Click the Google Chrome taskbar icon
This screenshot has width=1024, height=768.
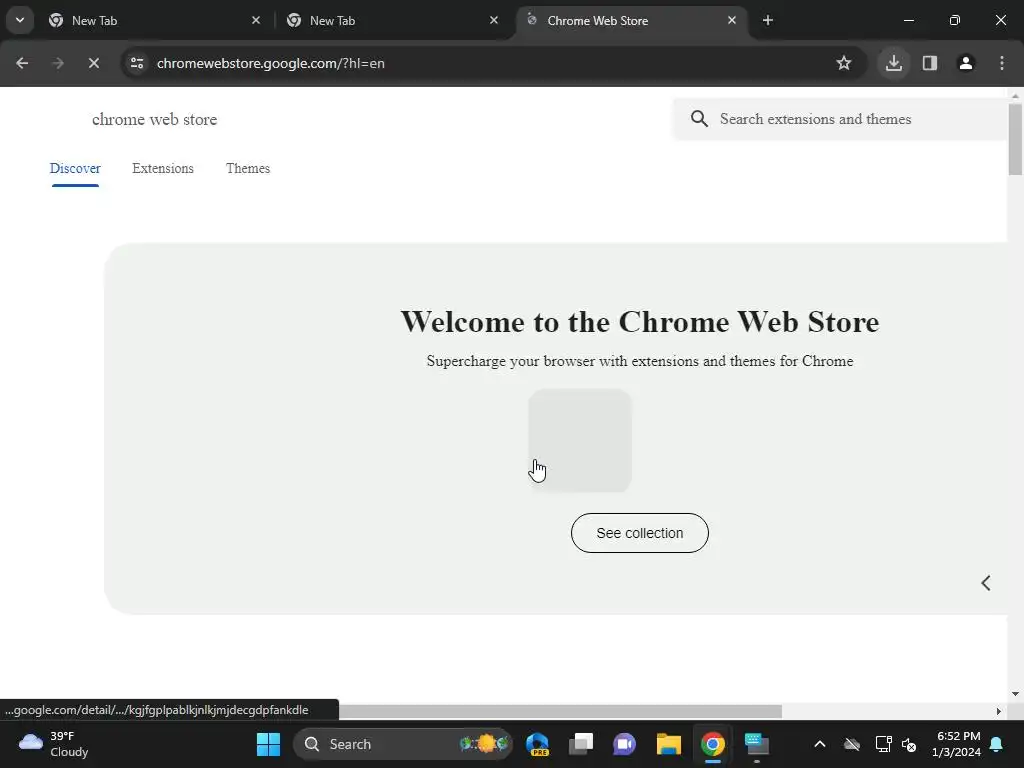point(712,744)
